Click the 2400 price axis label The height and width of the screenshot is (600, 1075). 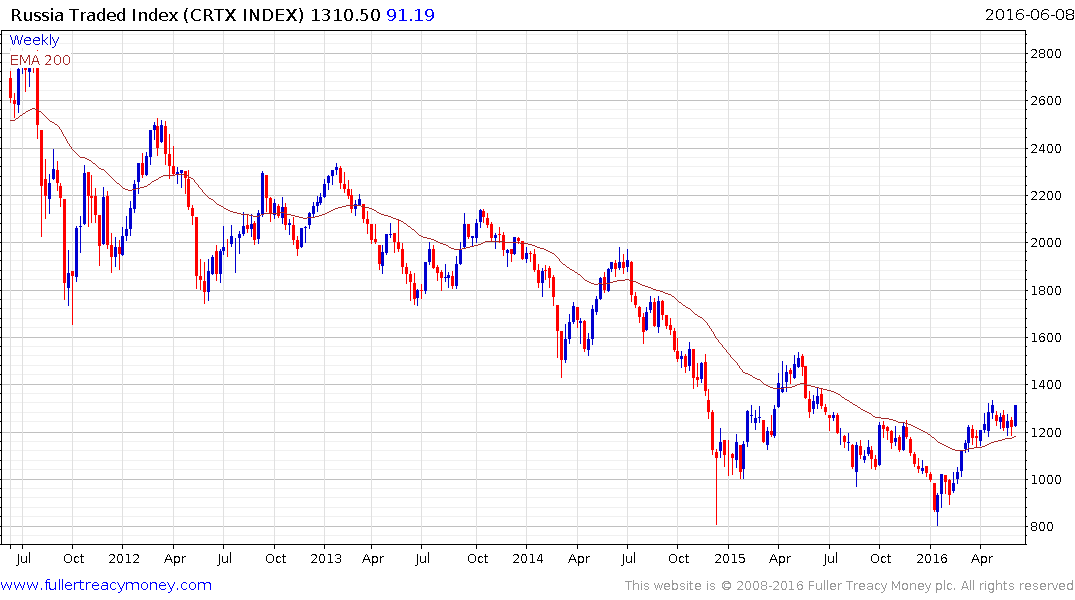click(1046, 148)
